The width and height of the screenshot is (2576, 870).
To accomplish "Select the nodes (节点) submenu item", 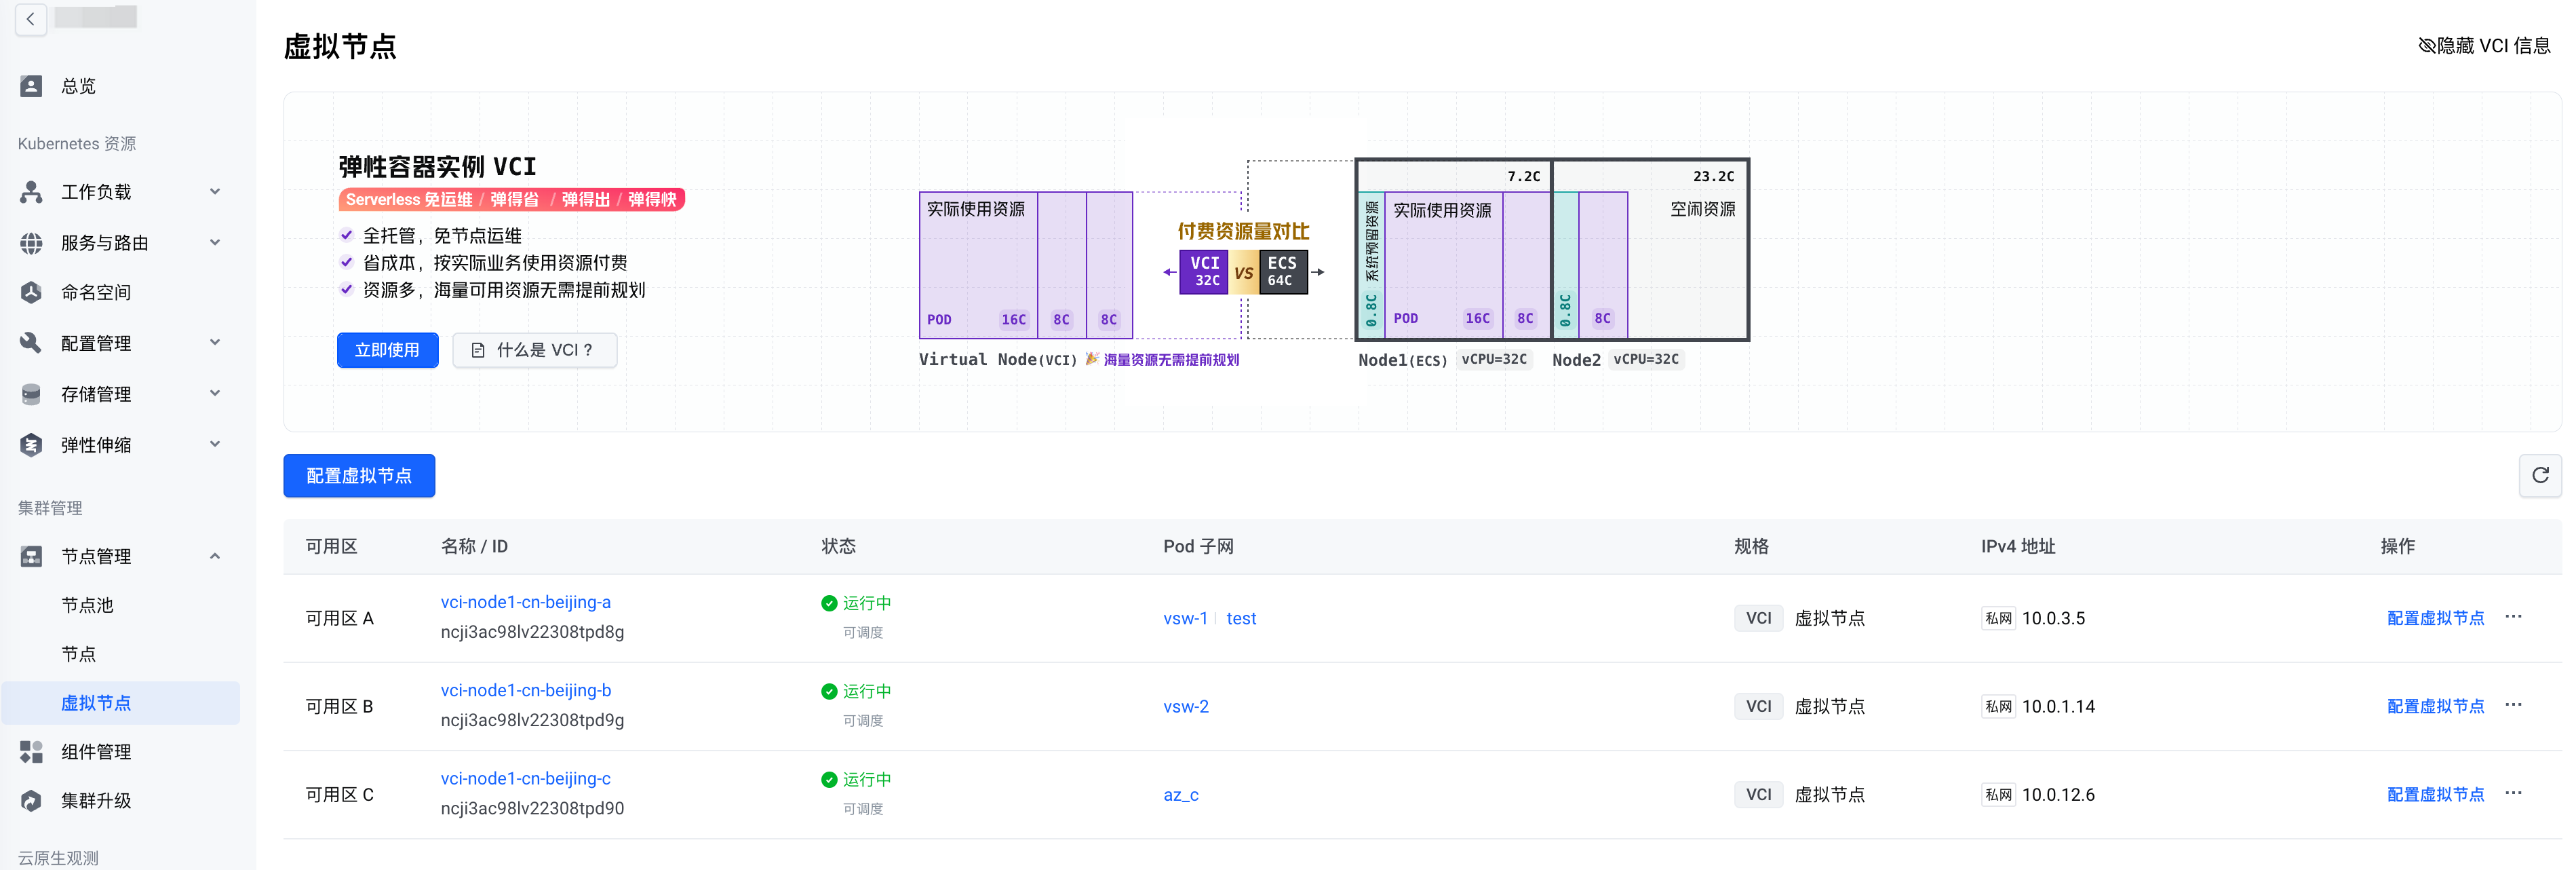I will click(79, 654).
